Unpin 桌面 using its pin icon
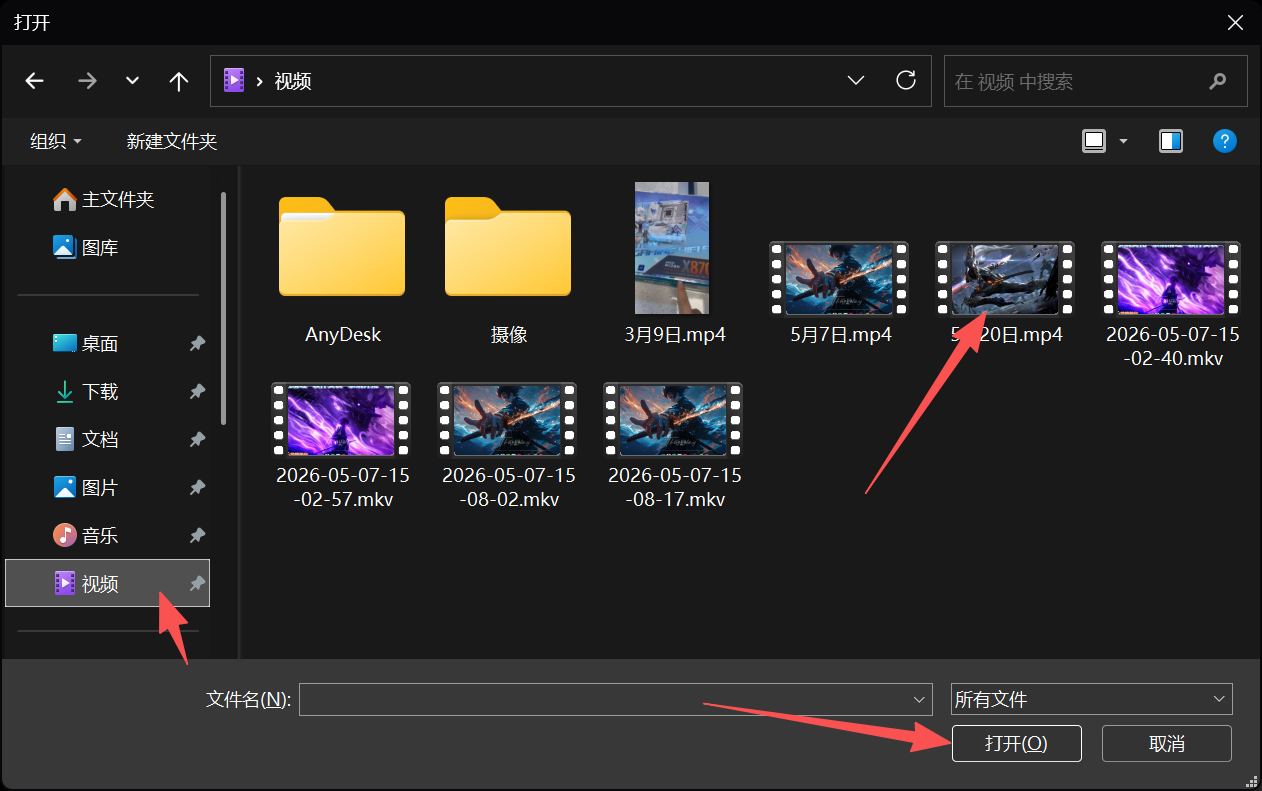The width and height of the screenshot is (1262, 791). 197,344
